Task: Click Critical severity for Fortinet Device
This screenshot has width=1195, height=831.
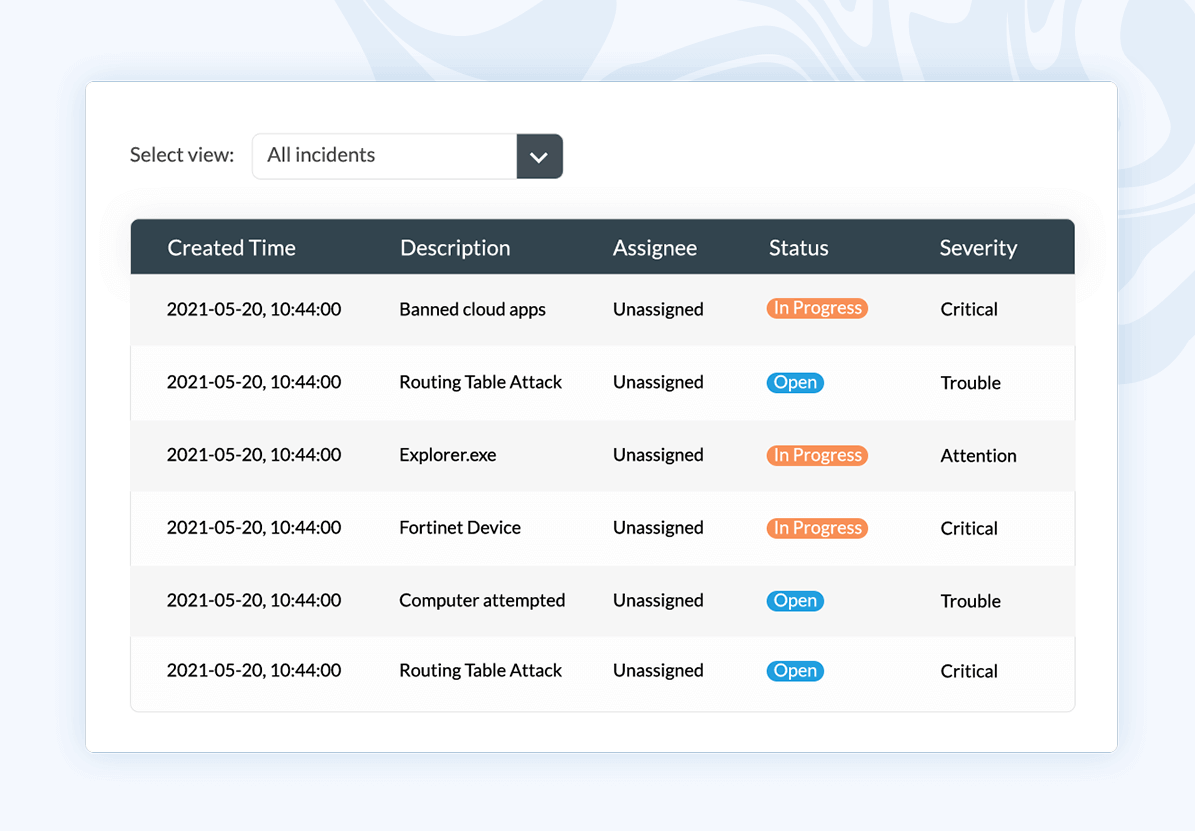Action: pos(969,528)
